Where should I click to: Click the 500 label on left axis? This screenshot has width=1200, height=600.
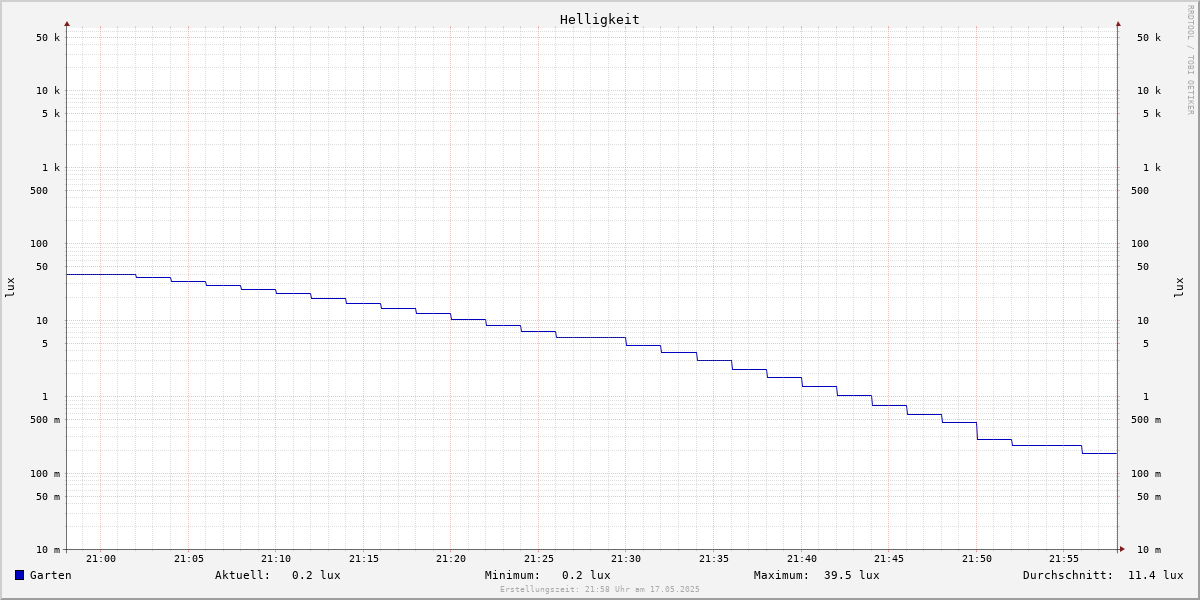pyautogui.click(x=39, y=191)
